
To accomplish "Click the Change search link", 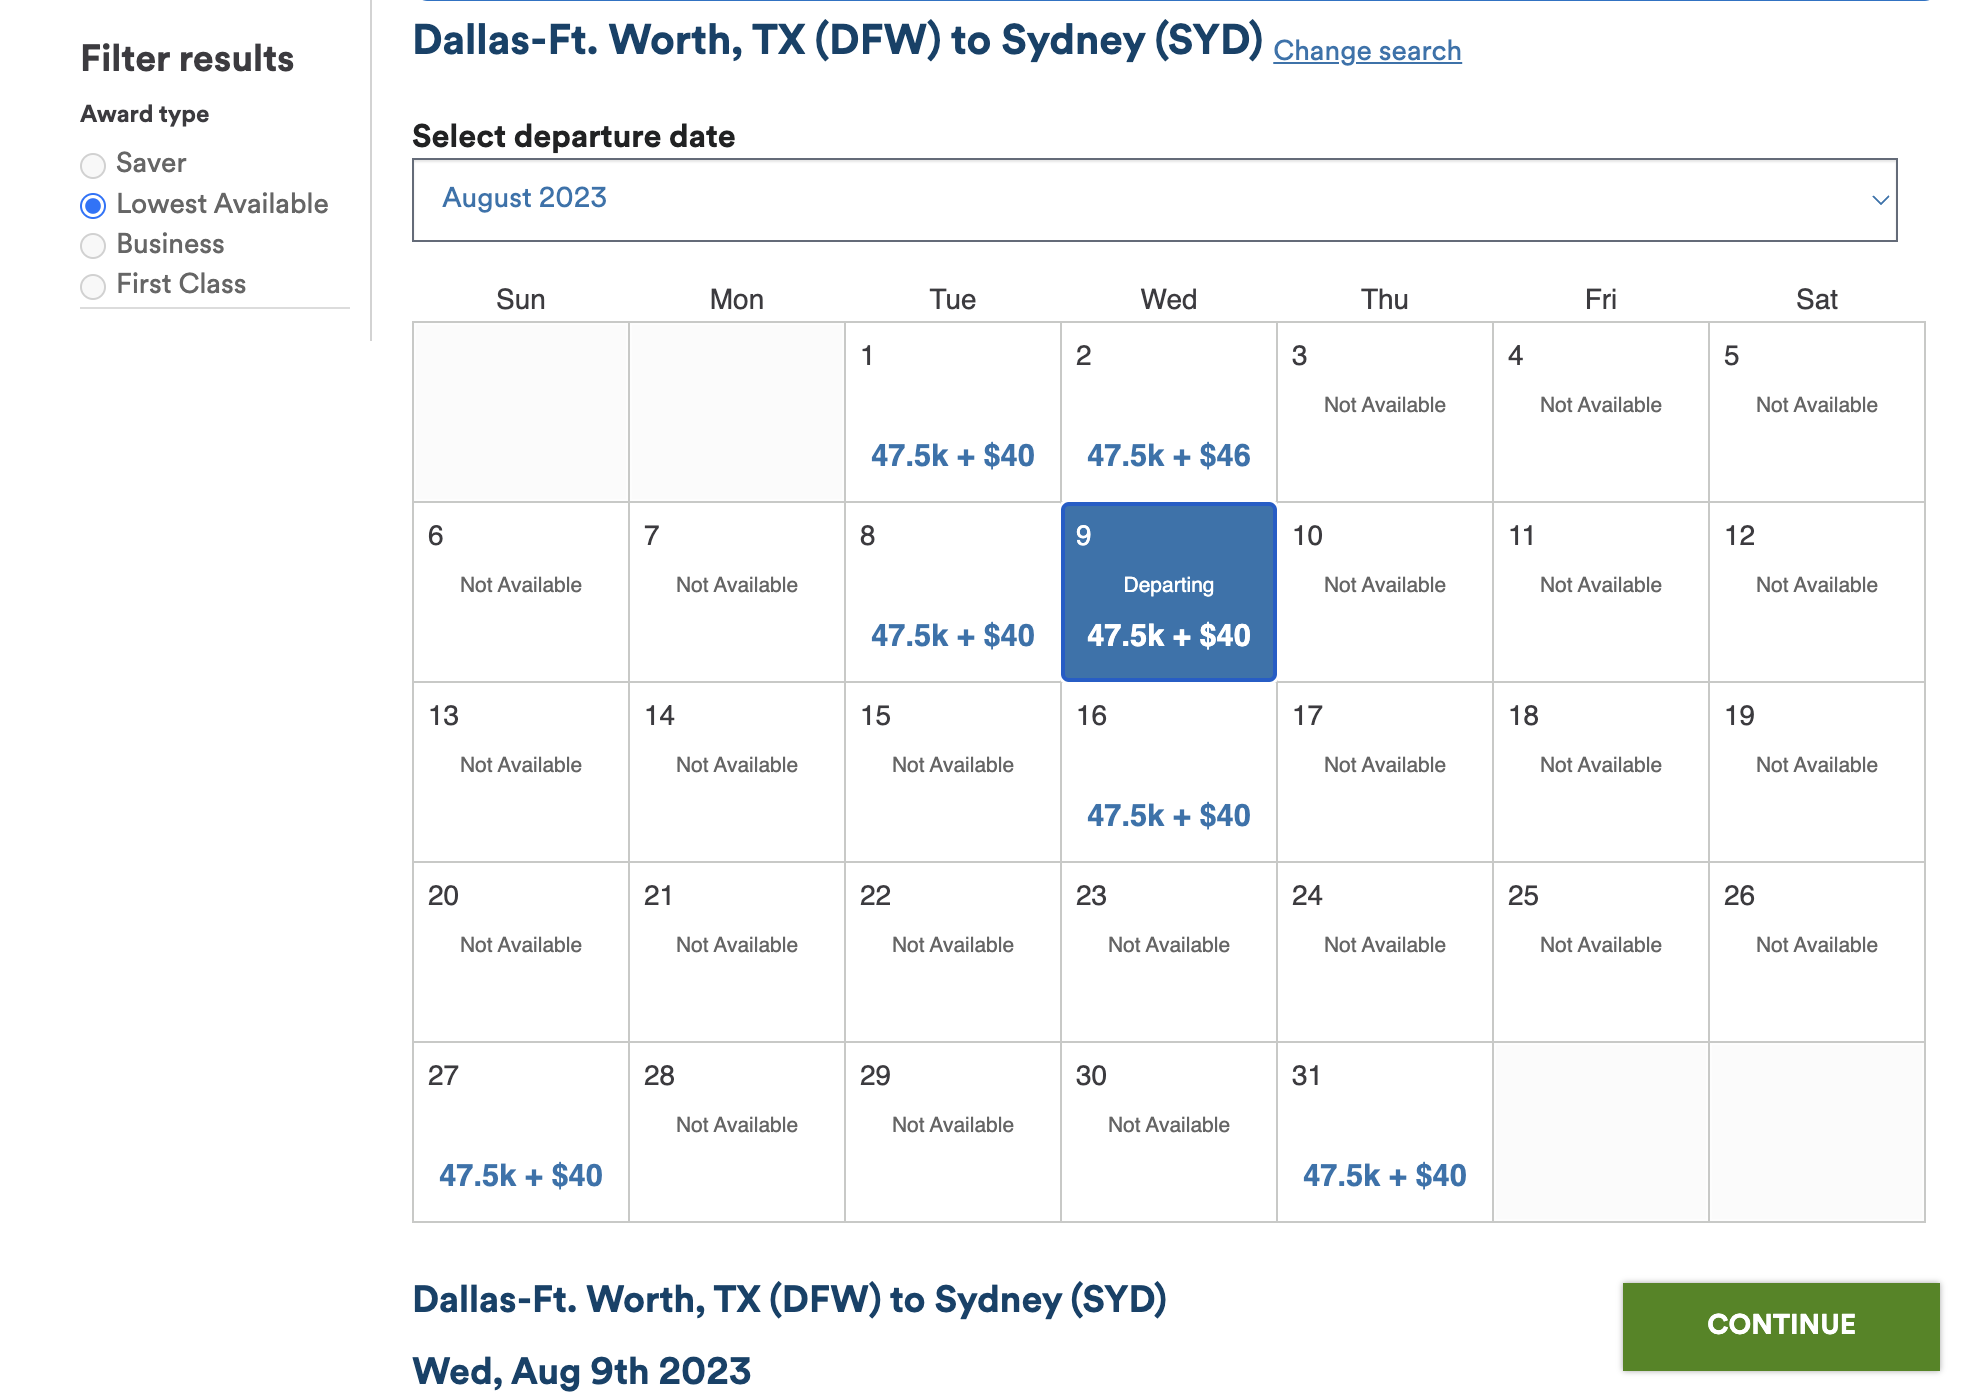I will (1367, 51).
